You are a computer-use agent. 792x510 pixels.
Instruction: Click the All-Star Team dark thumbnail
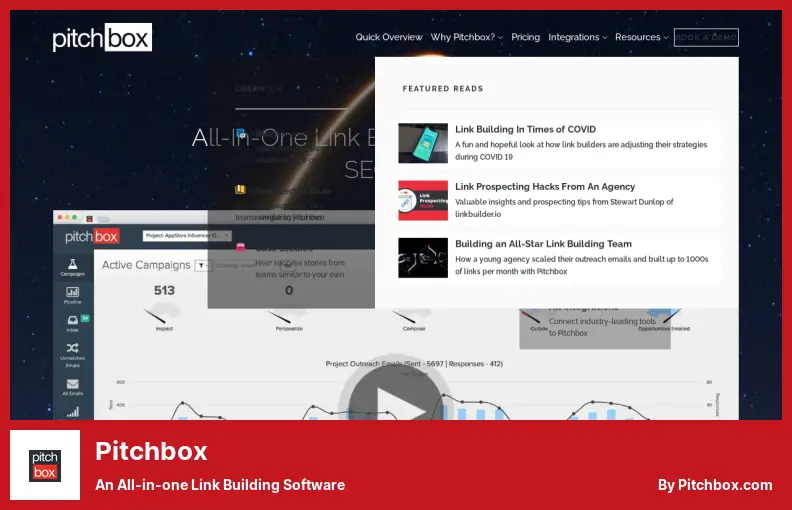click(423, 258)
